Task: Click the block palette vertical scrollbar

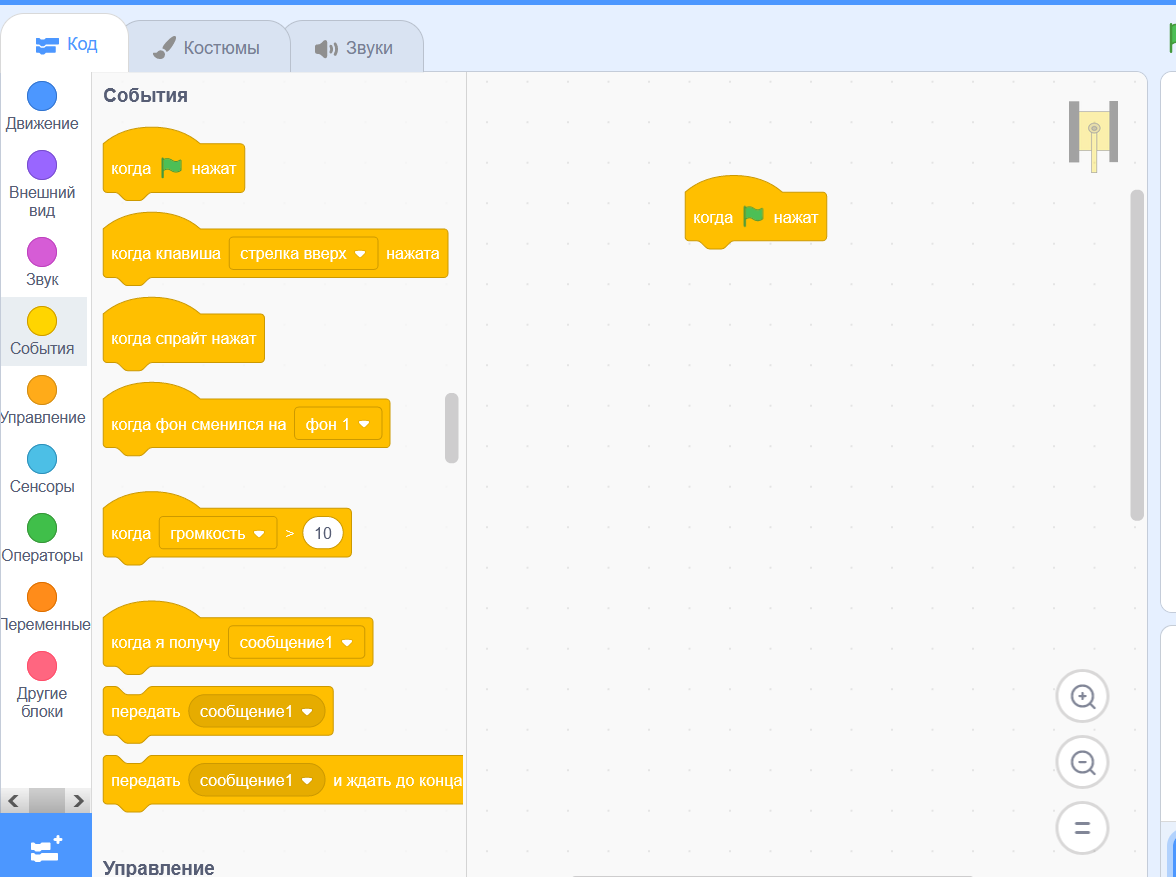Action: [x=452, y=428]
